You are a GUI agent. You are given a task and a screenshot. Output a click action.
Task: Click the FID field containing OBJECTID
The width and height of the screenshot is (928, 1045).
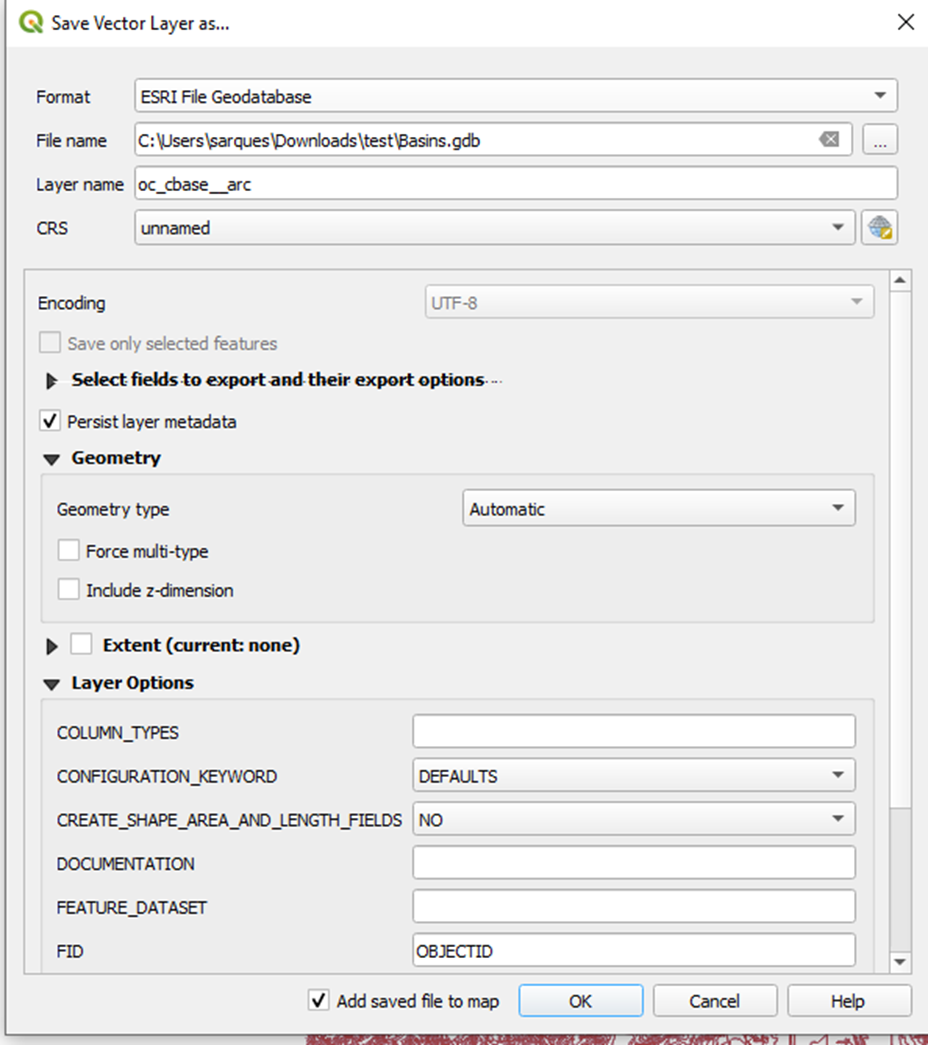point(633,950)
